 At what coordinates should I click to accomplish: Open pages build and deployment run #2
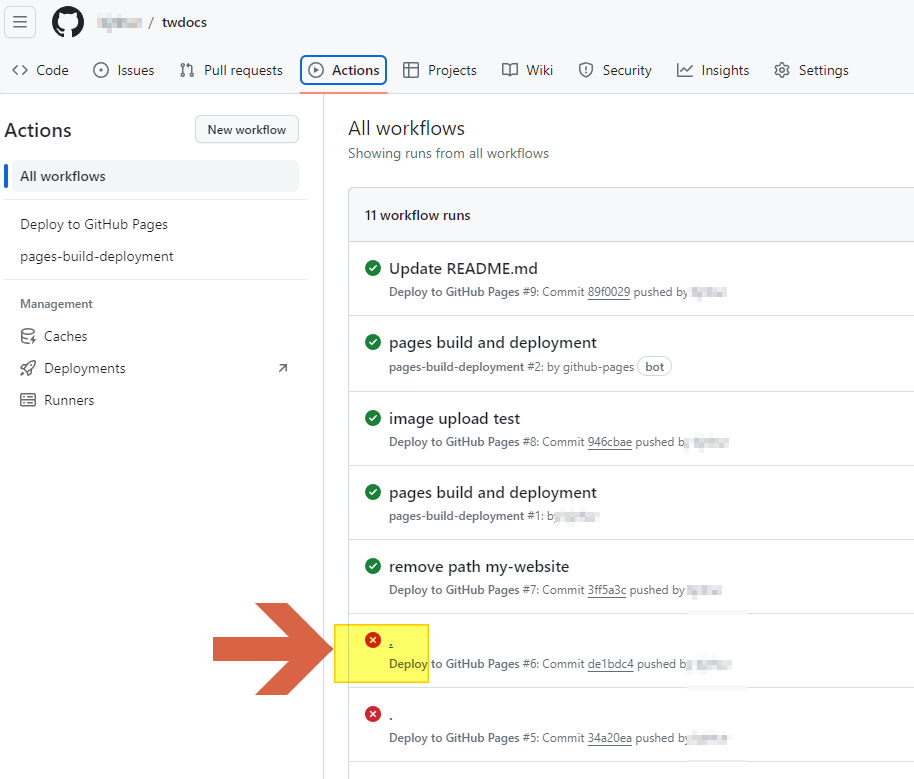[493, 343]
